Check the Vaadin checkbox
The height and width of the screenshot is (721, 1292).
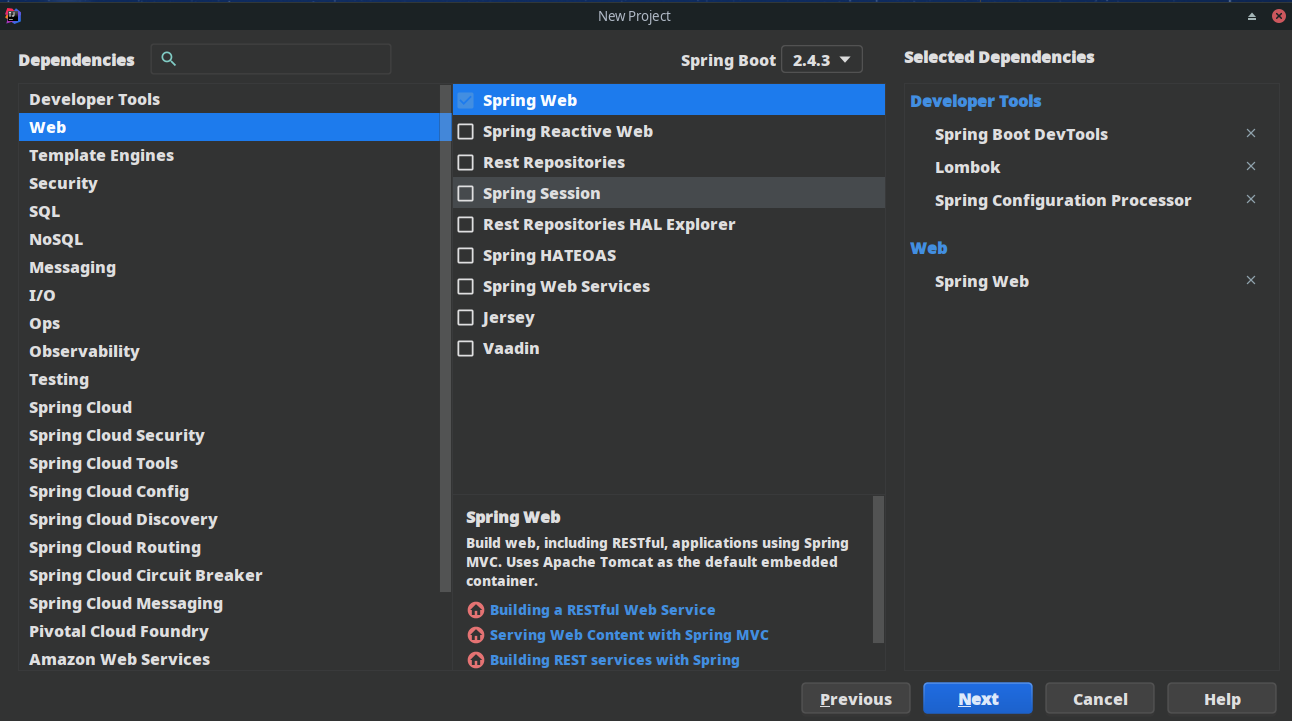tap(465, 348)
